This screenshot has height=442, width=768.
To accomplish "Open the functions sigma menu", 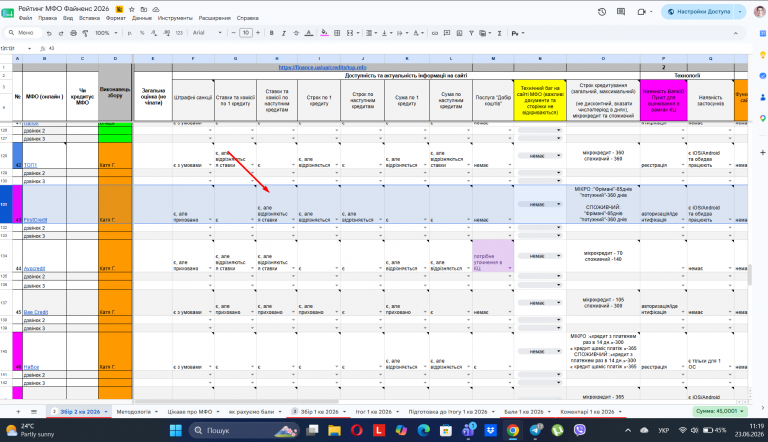I will point(500,33).
